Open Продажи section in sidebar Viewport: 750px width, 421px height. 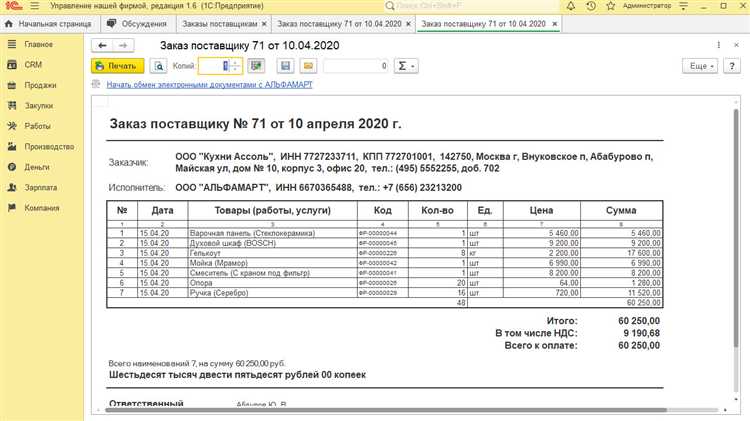40,85
